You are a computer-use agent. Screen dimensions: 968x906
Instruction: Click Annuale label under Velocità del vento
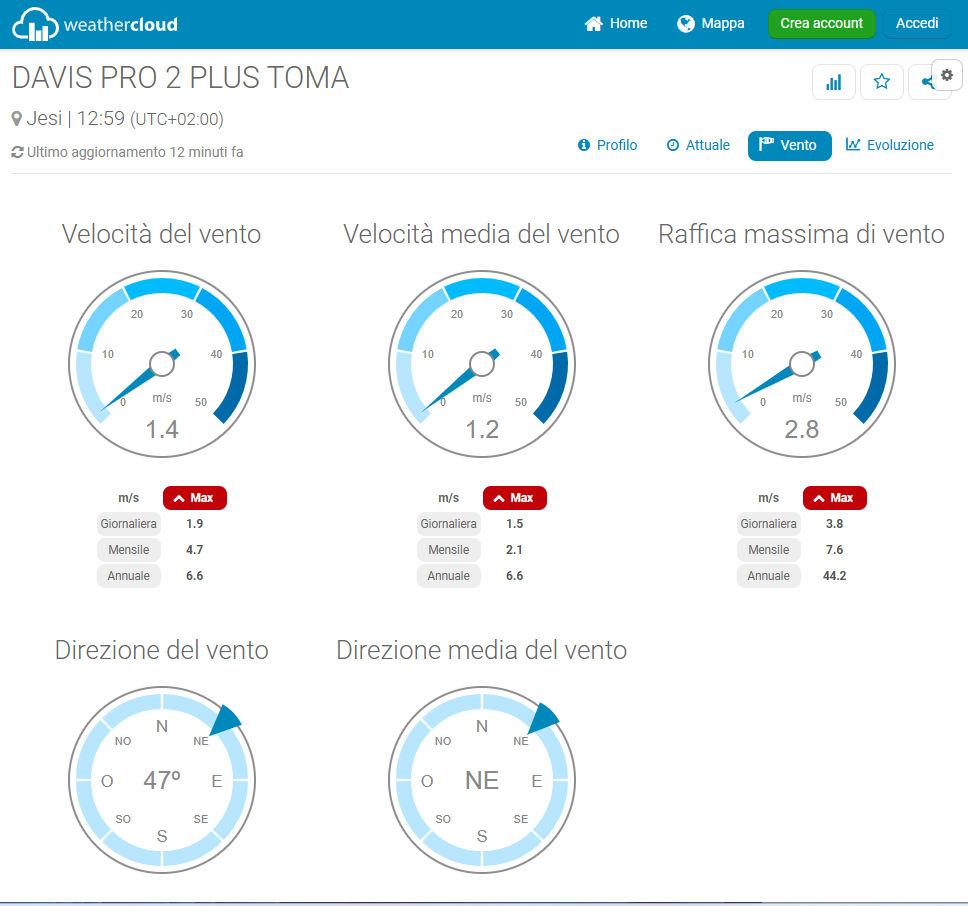click(128, 575)
